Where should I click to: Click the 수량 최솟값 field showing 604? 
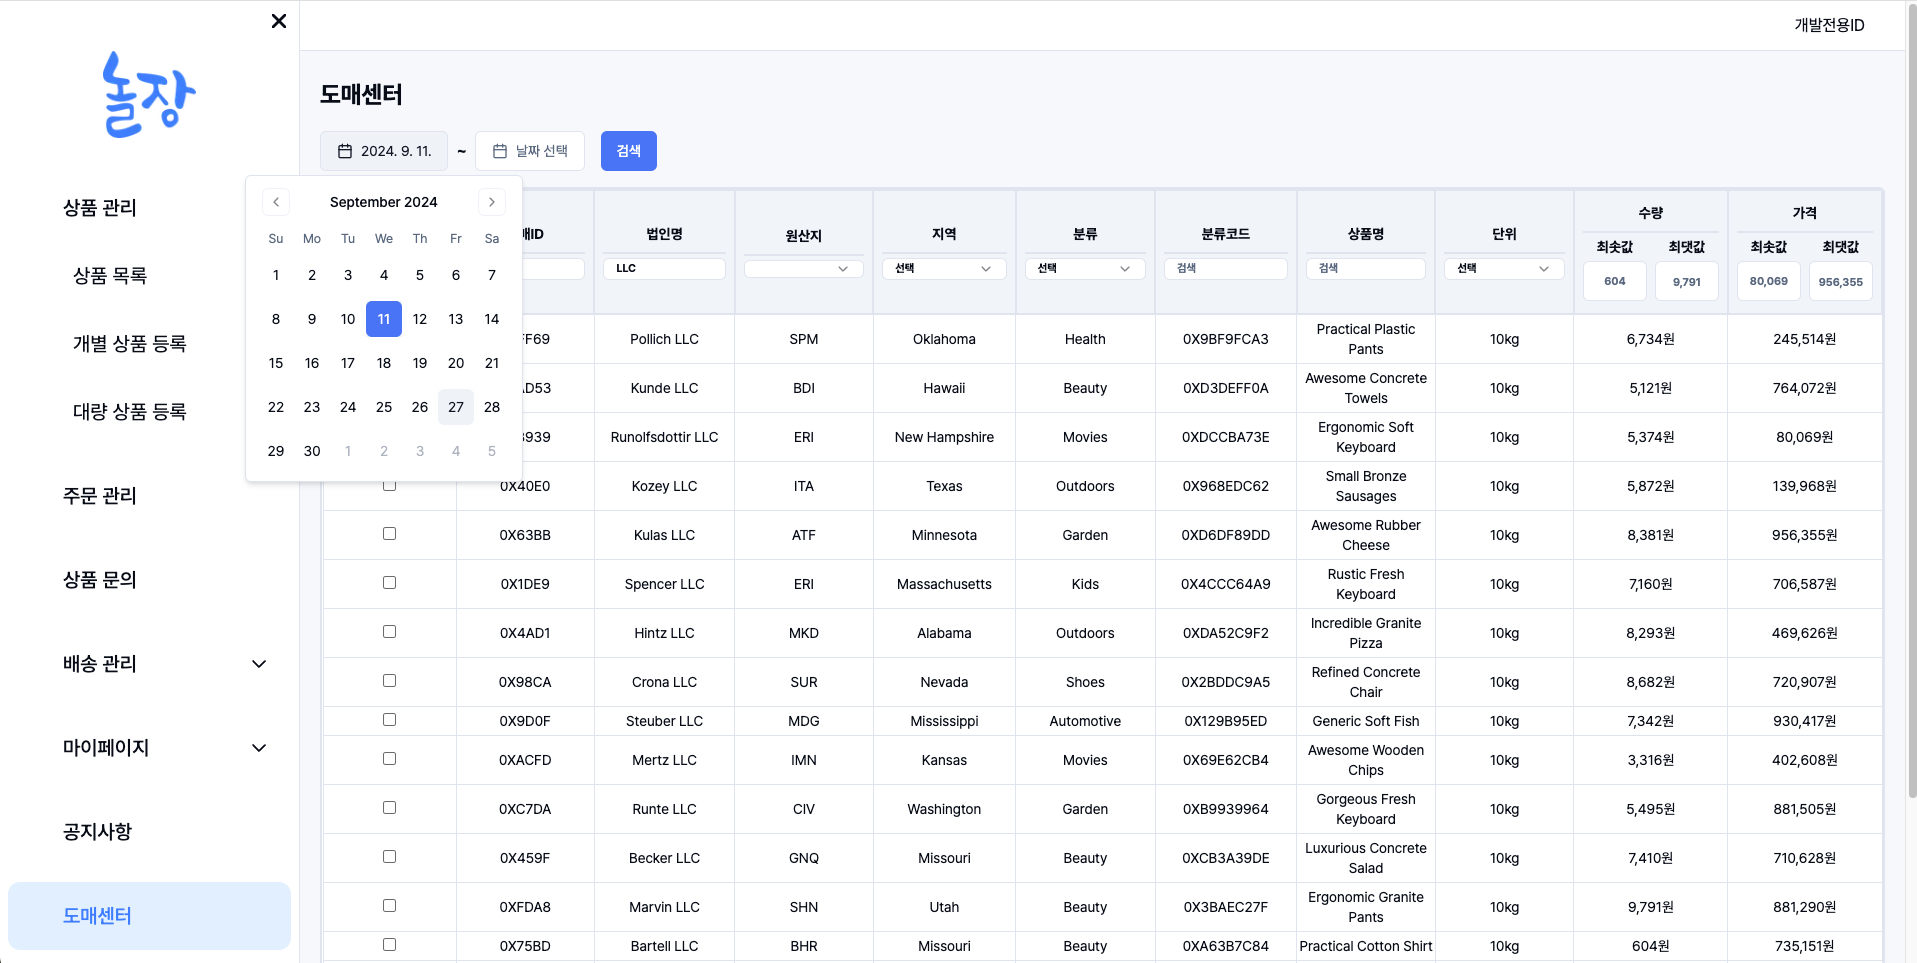tap(1614, 282)
